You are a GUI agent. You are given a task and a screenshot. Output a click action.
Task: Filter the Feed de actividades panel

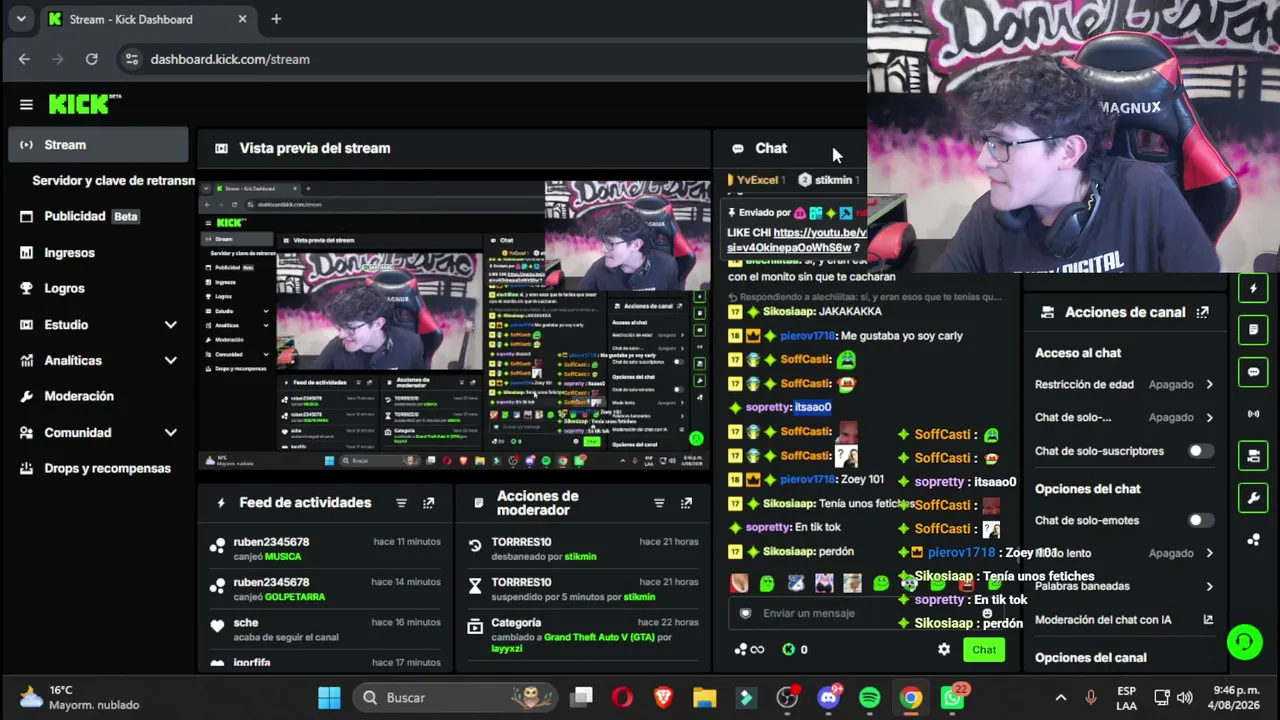pos(401,503)
